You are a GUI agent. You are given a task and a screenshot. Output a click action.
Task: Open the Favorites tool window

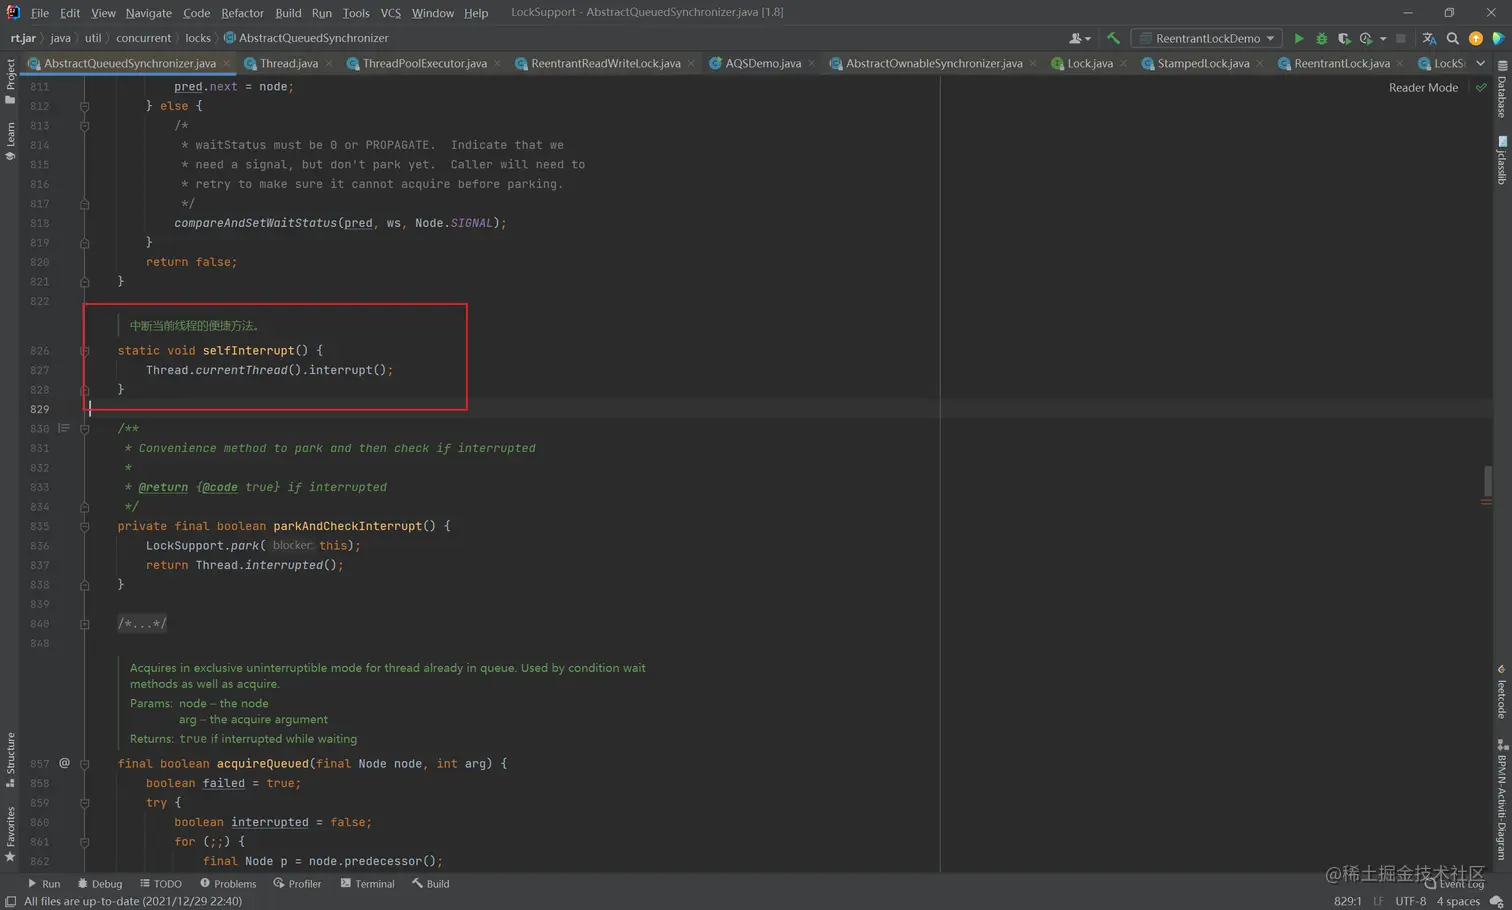point(10,834)
